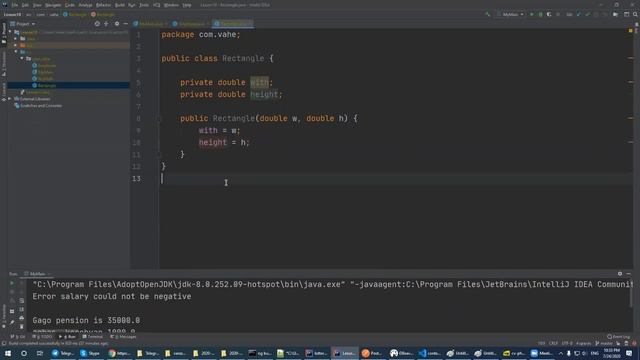This screenshot has width=640, height=360.
Task: Hide the Project panel with minus icon
Action: 125,24
